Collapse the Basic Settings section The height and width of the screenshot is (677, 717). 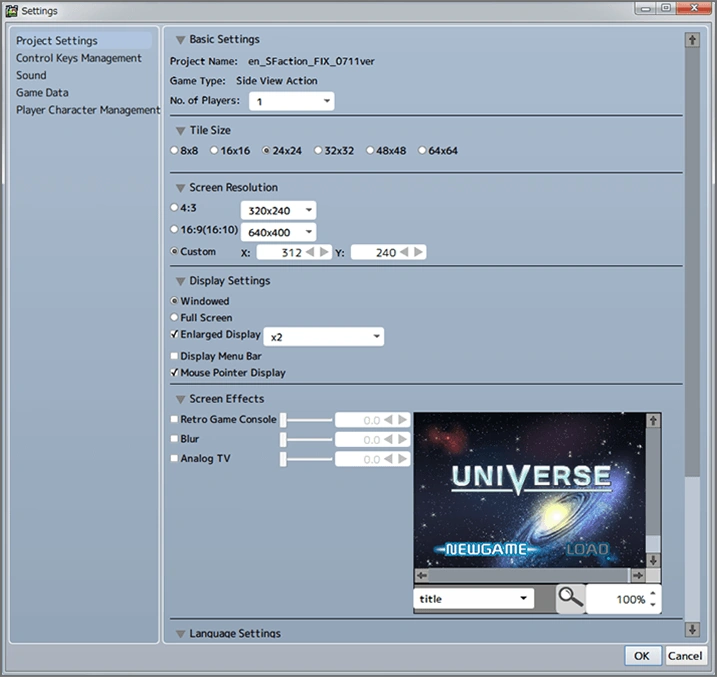pos(181,40)
